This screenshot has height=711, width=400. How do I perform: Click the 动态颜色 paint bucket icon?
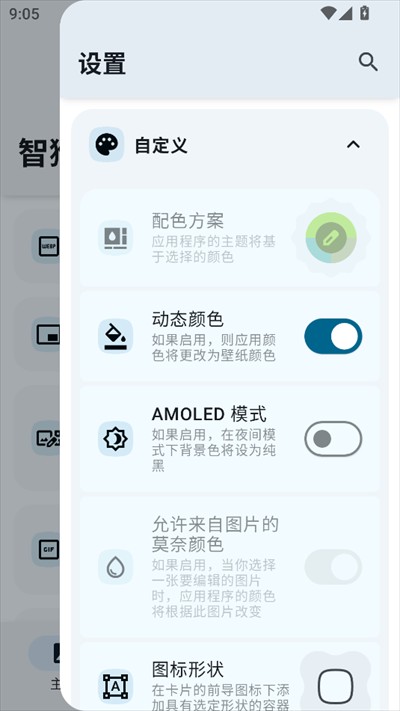click(116, 336)
